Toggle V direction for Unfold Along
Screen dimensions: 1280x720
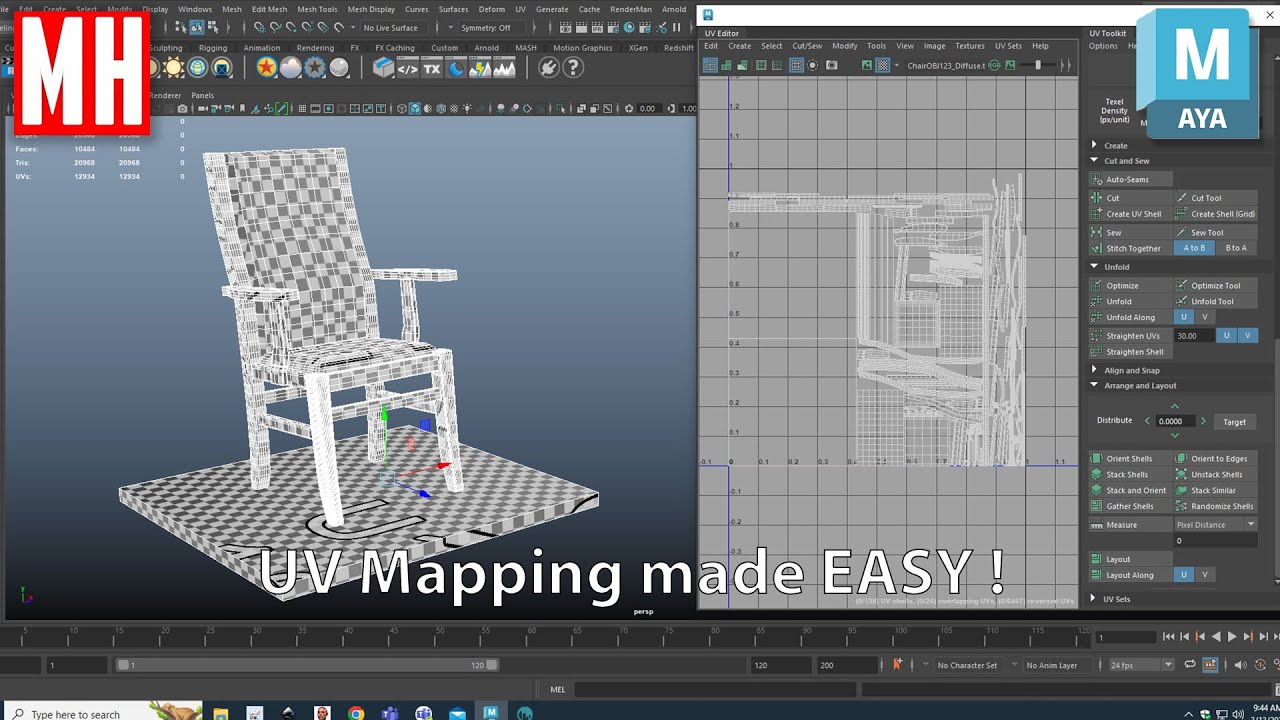(x=1204, y=317)
